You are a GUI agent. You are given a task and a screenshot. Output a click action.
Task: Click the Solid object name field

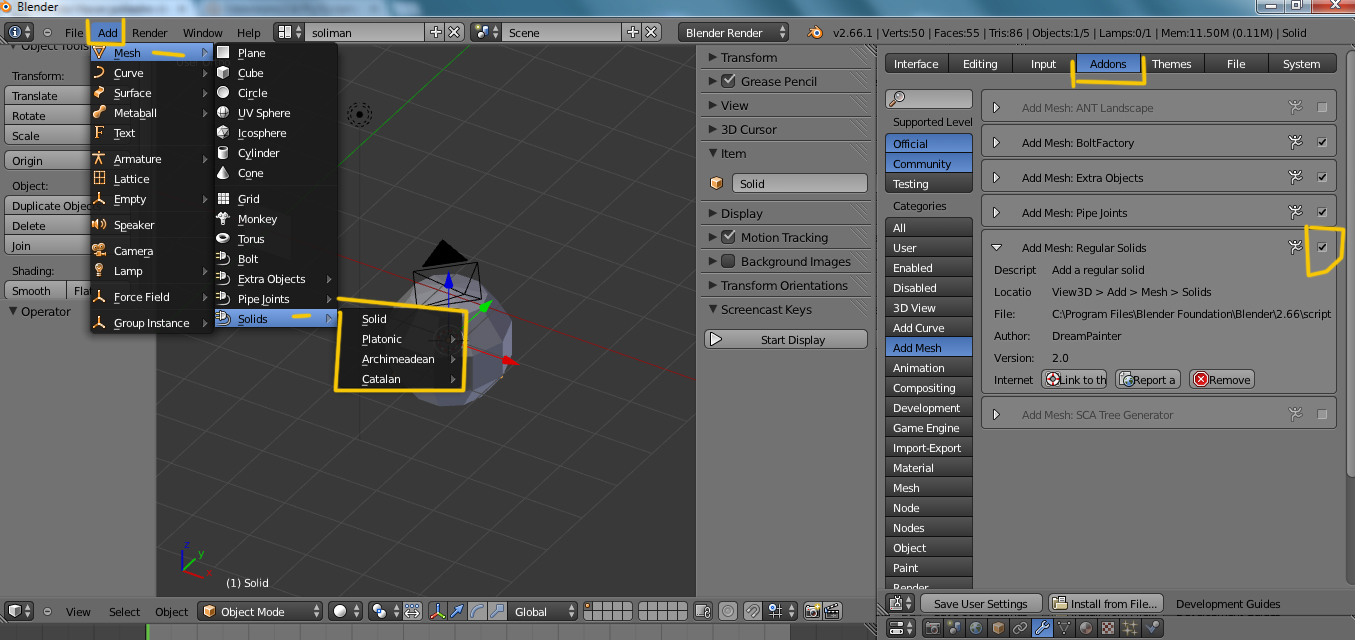coord(800,184)
